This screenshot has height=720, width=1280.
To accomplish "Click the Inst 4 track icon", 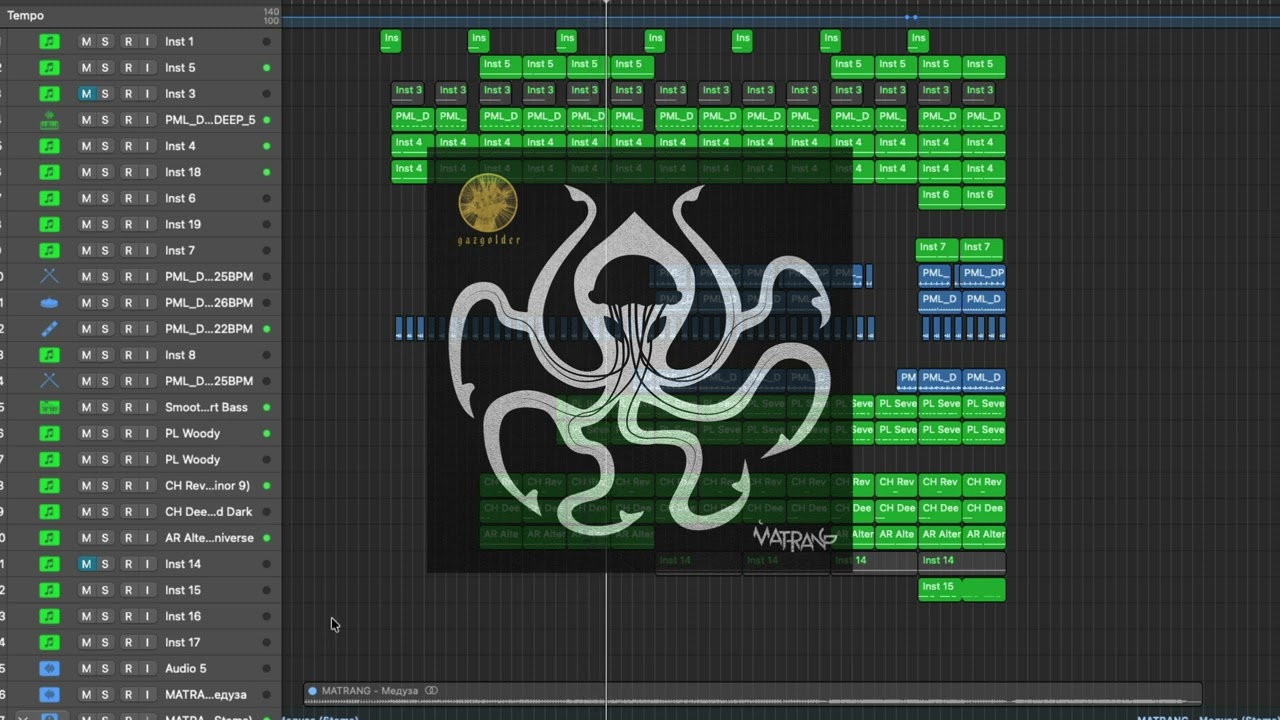I will click(49, 146).
